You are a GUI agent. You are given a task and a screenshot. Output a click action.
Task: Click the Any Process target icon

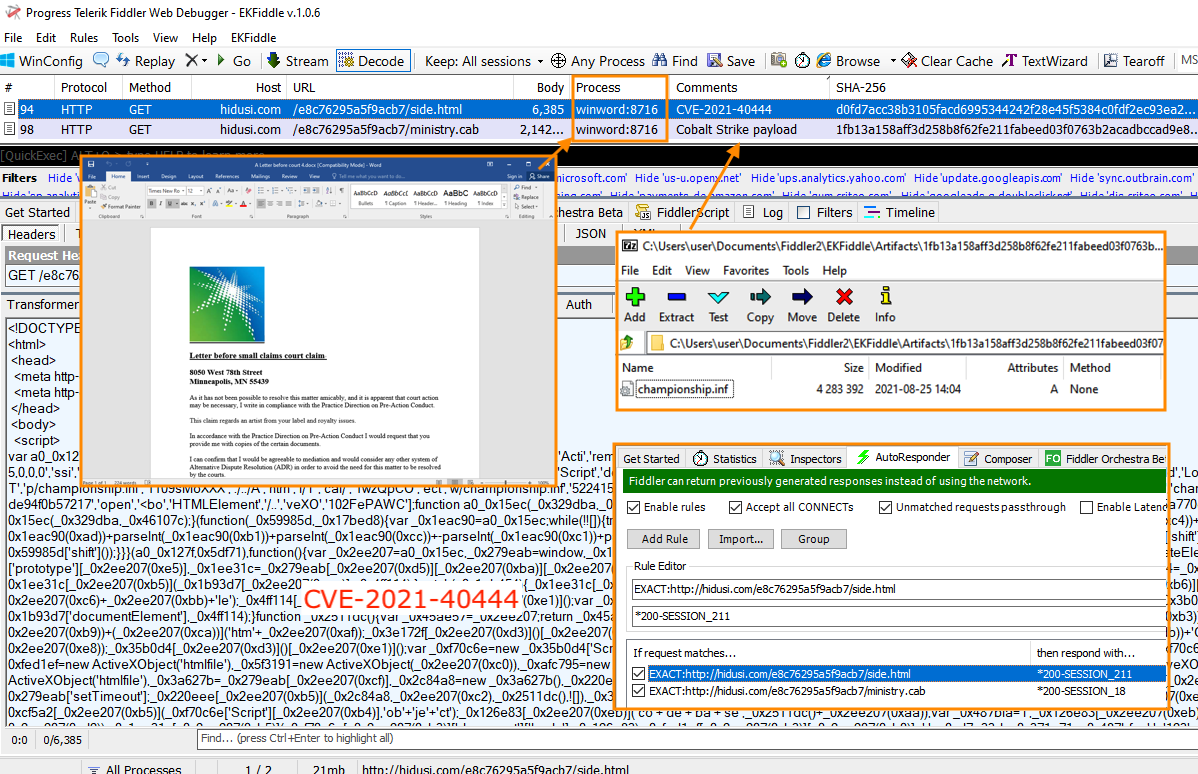[559, 61]
